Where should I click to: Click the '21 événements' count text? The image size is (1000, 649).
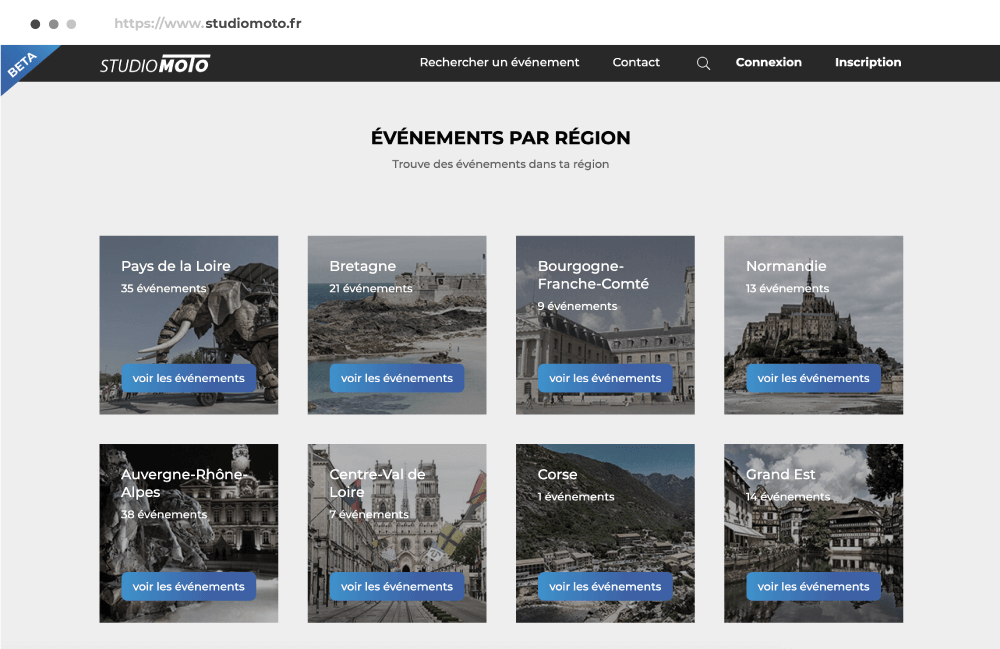[371, 288]
